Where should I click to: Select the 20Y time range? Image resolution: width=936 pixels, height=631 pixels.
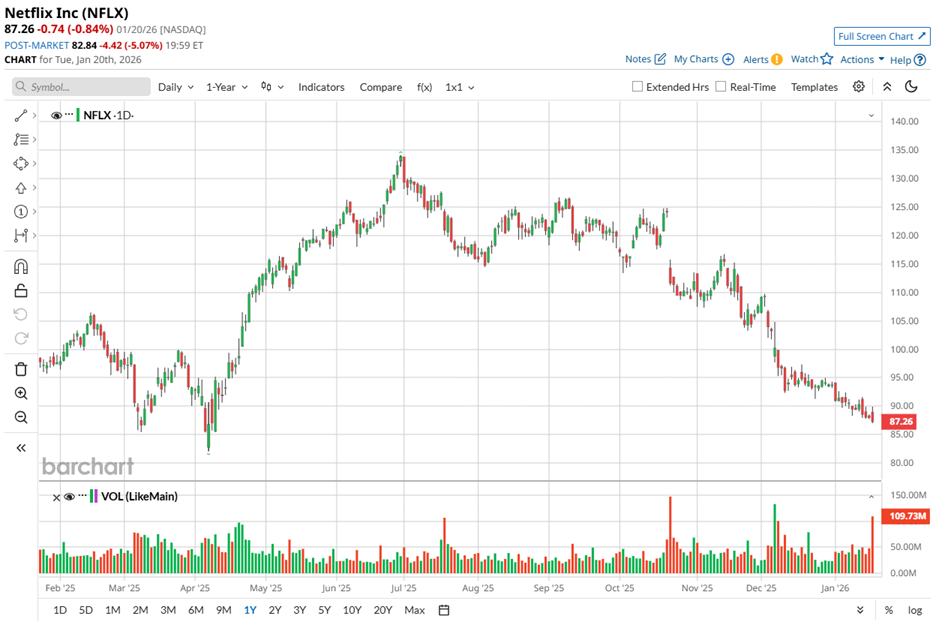(383, 610)
